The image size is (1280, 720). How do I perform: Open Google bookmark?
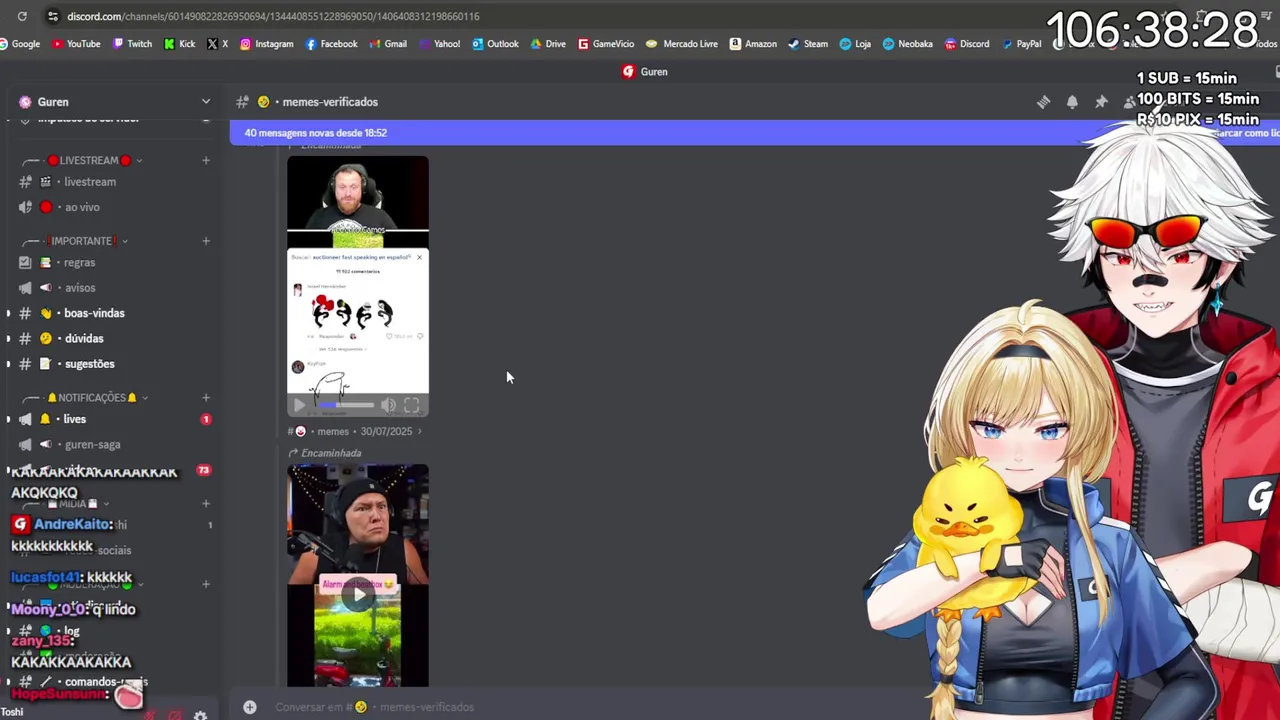pyautogui.click(x=20, y=44)
